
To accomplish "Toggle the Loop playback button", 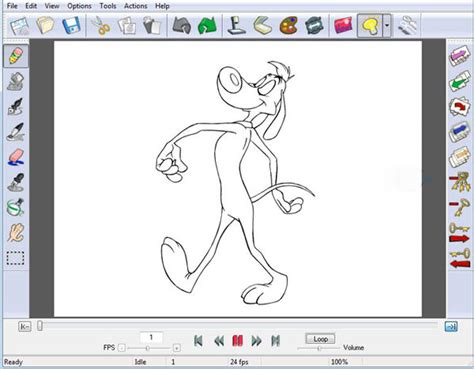I will pos(320,339).
